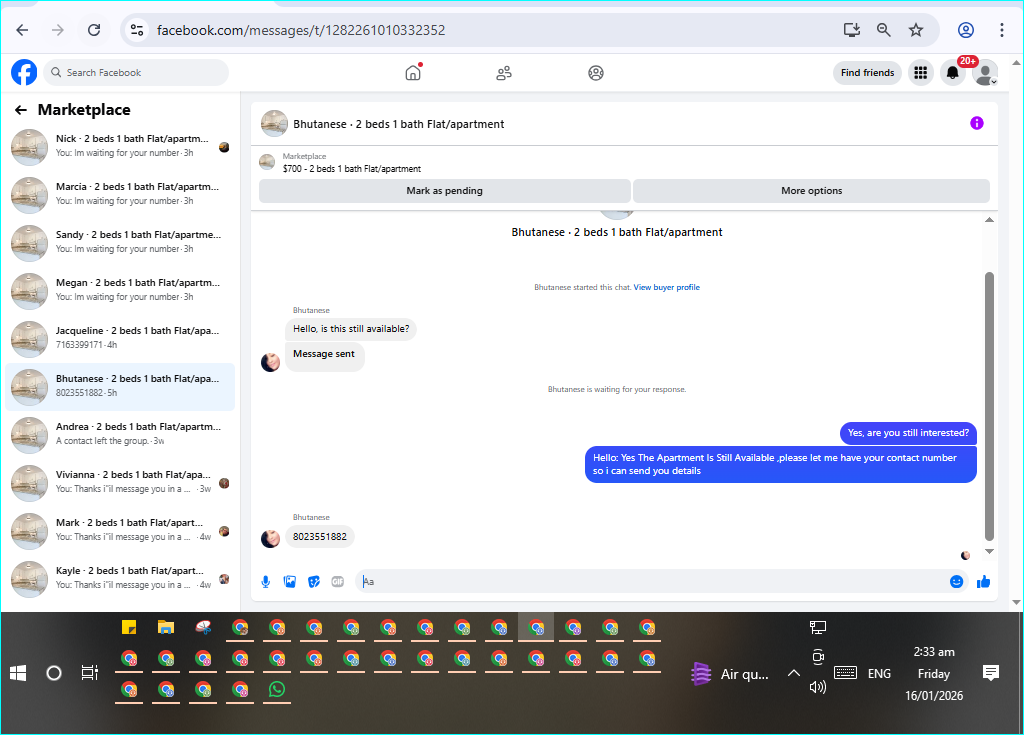Send a voice clip with microphone icon
The height and width of the screenshot is (735, 1024).
pyautogui.click(x=266, y=581)
